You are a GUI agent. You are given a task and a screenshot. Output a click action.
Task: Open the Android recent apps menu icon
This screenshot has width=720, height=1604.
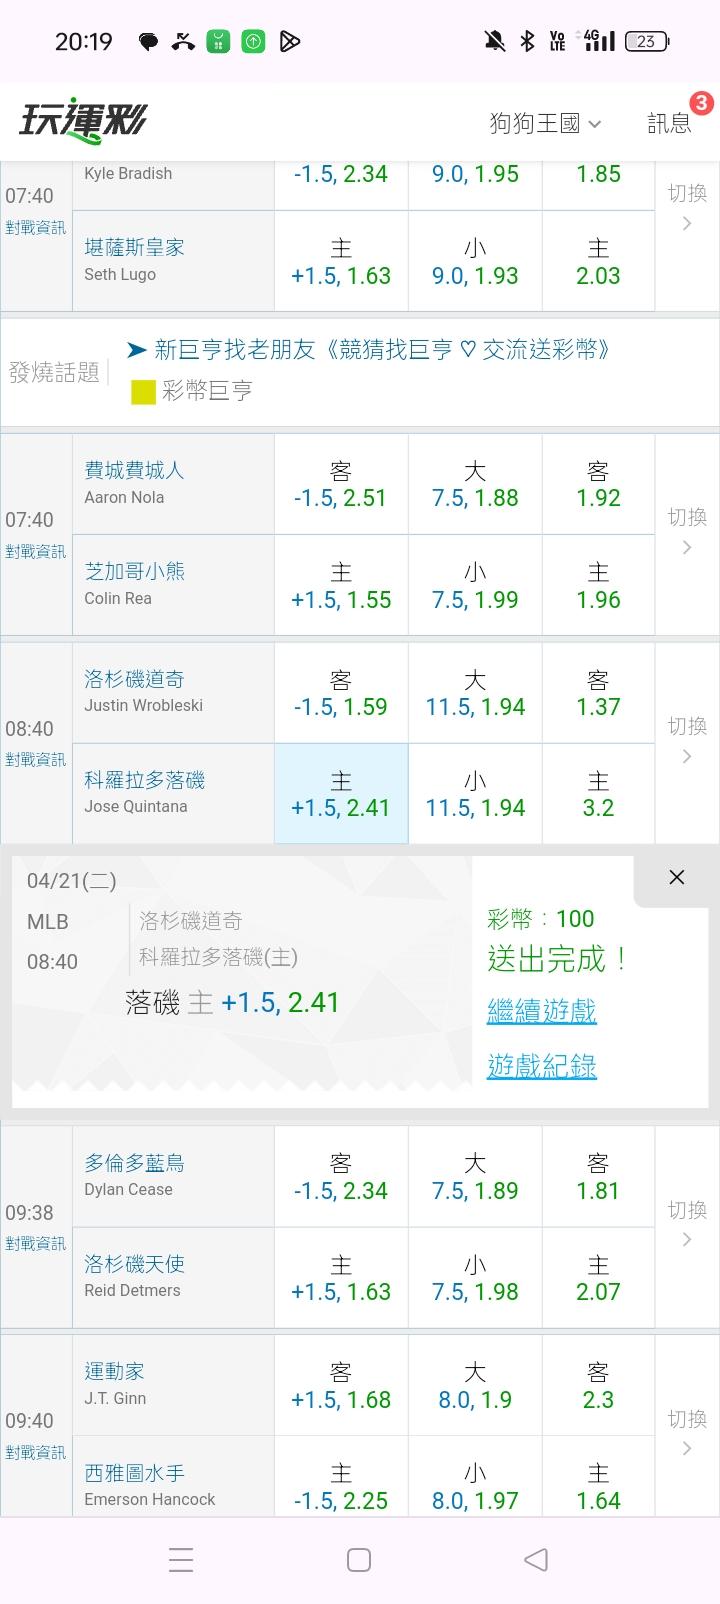[x=181, y=1559]
